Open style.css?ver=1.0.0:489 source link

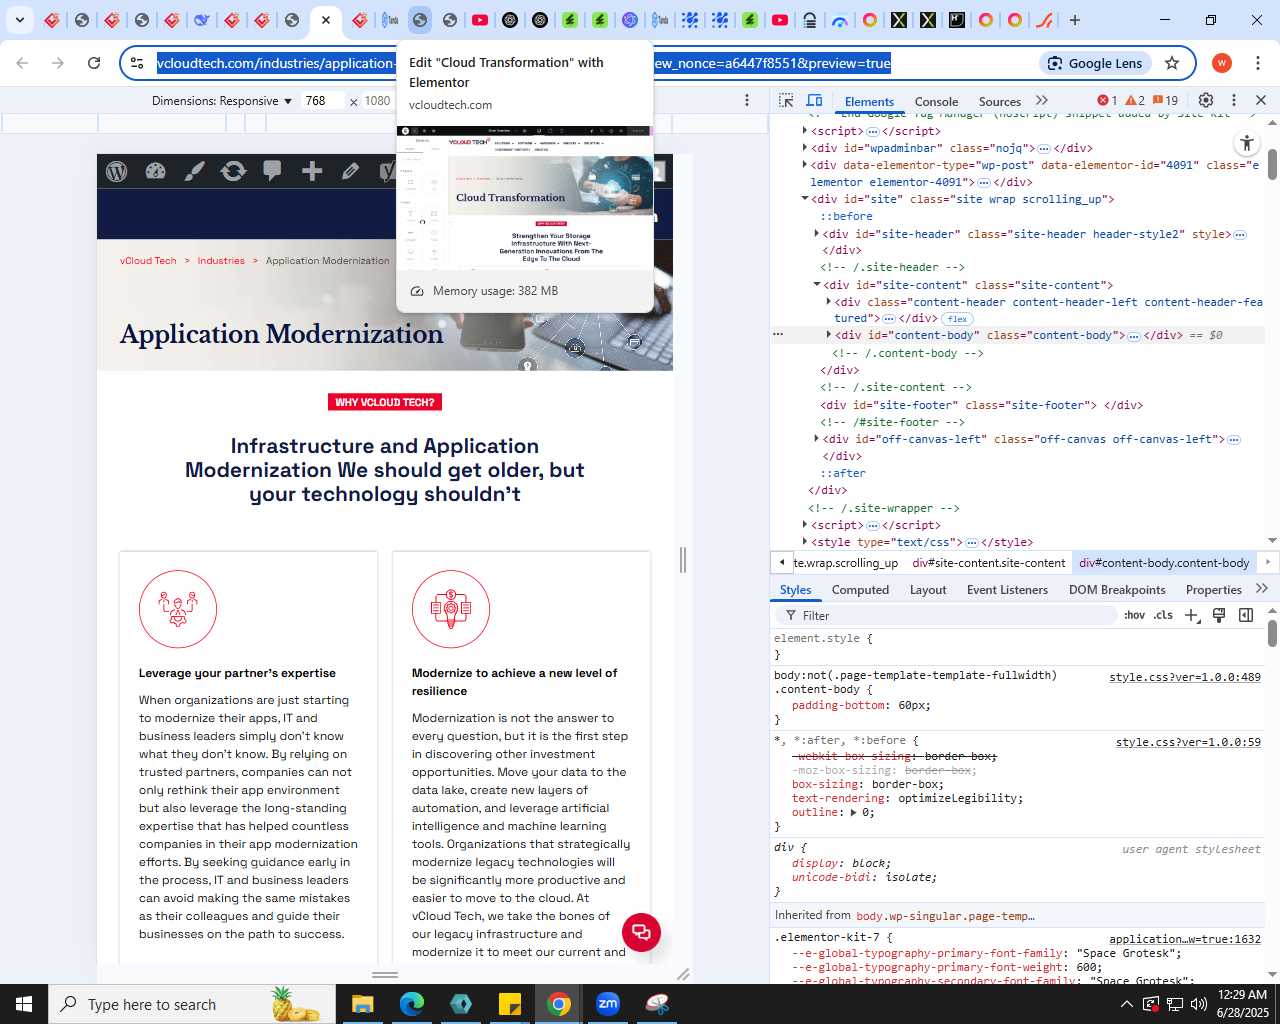[x=1185, y=677]
